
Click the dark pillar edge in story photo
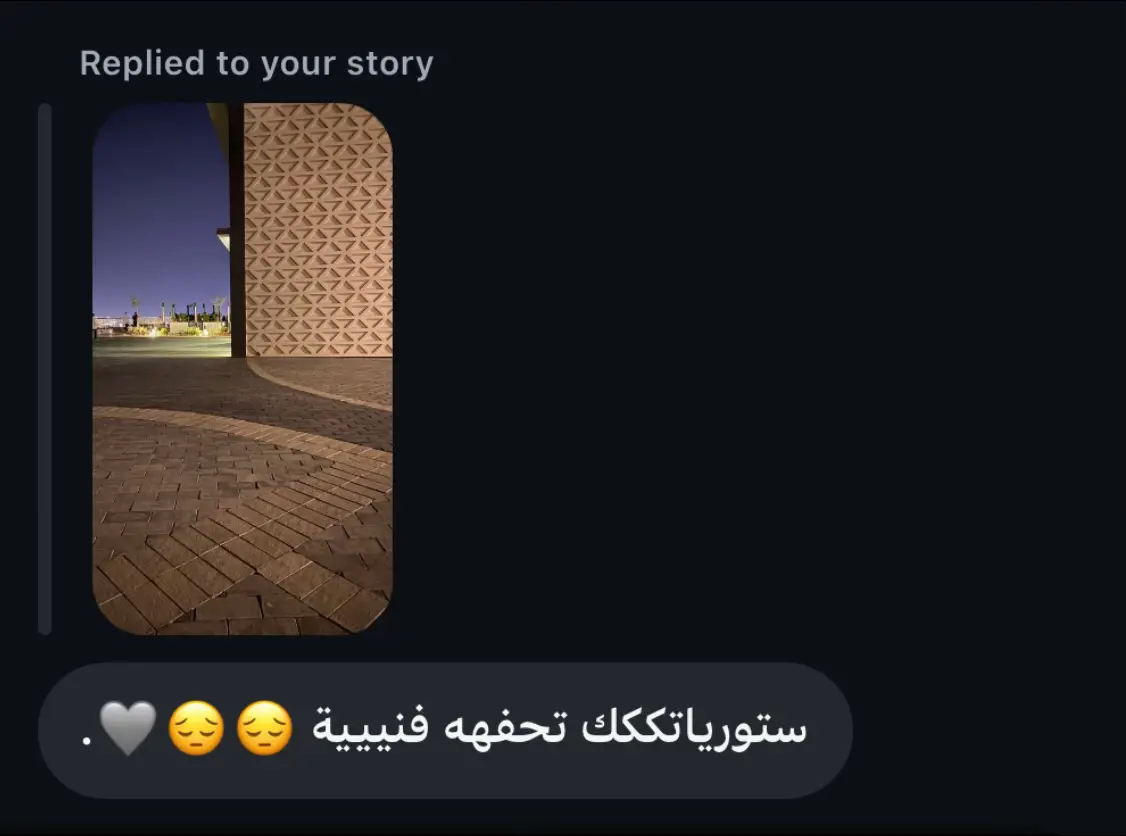(x=236, y=230)
